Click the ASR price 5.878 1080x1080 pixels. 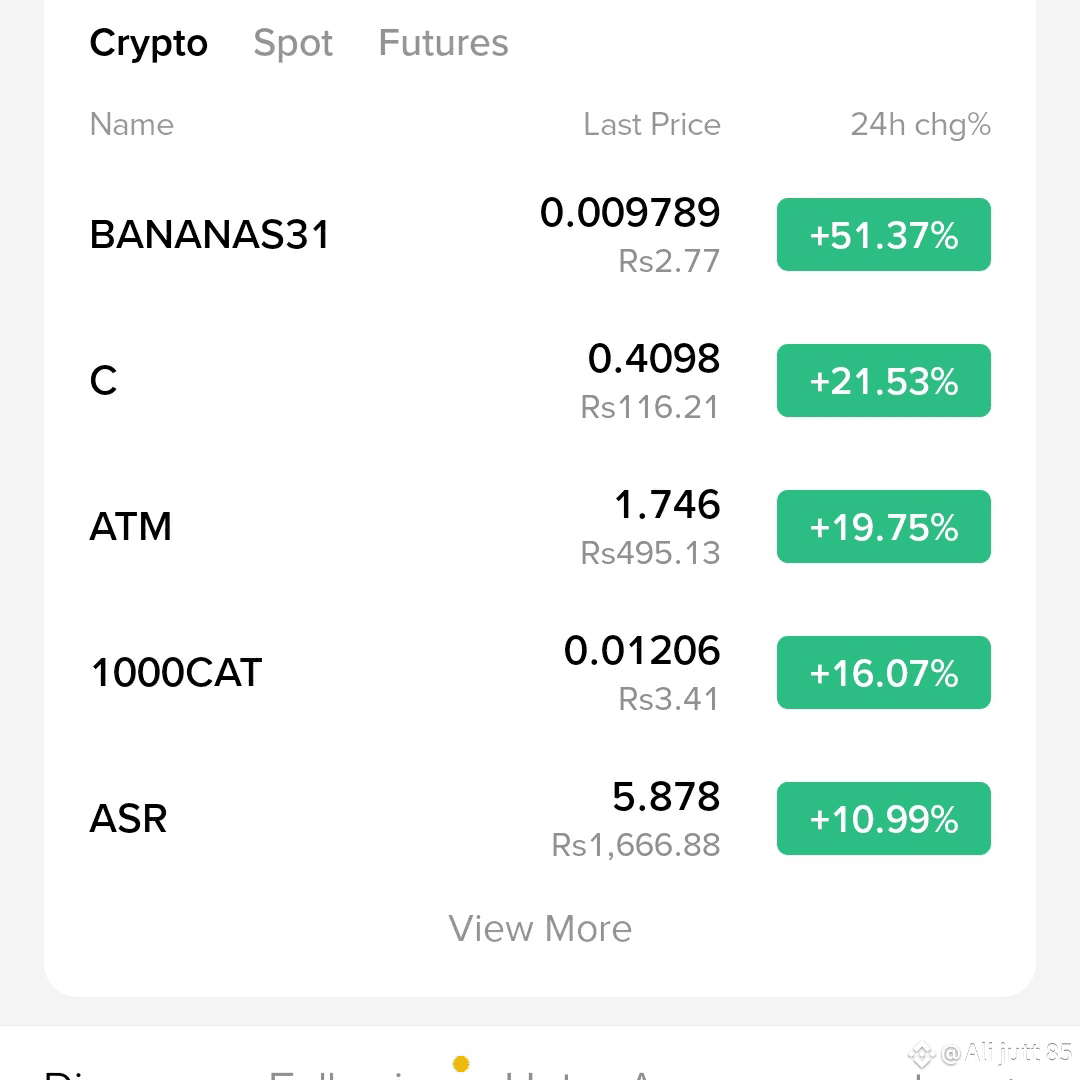pyautogui.click(x=666, y=796)
